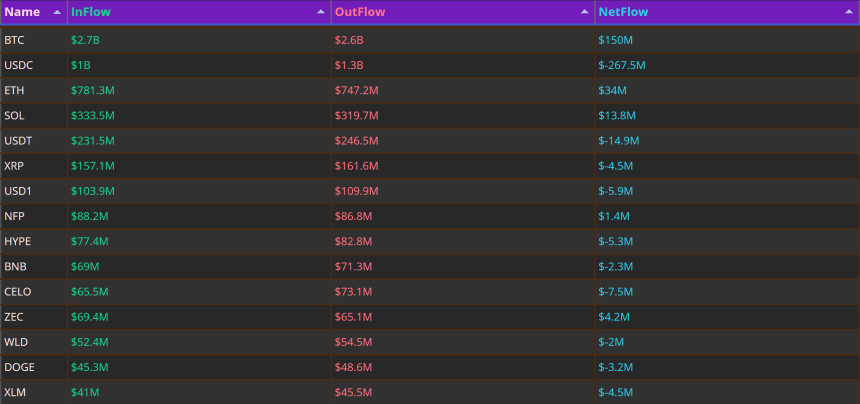860x404 pixels.
Task: Click the sort arrow in Name header
Action: (x=57, y=12)
